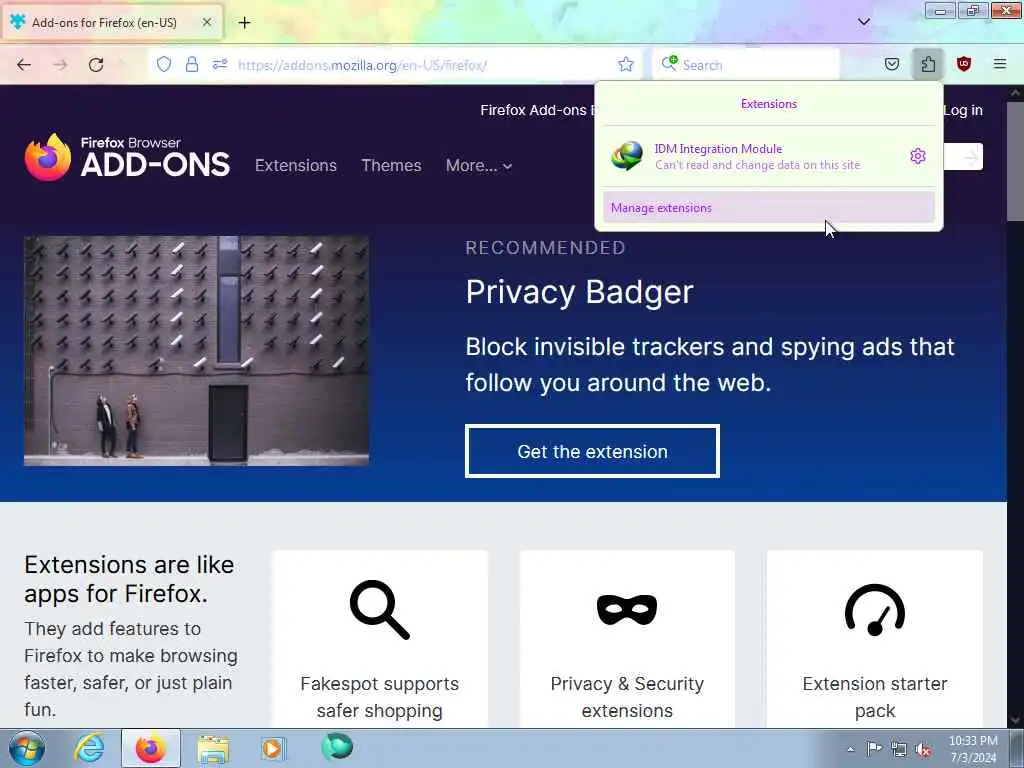Click the IDM Integration Module extension entry
The image size is (1024, 768).
(x=758, y=156)
